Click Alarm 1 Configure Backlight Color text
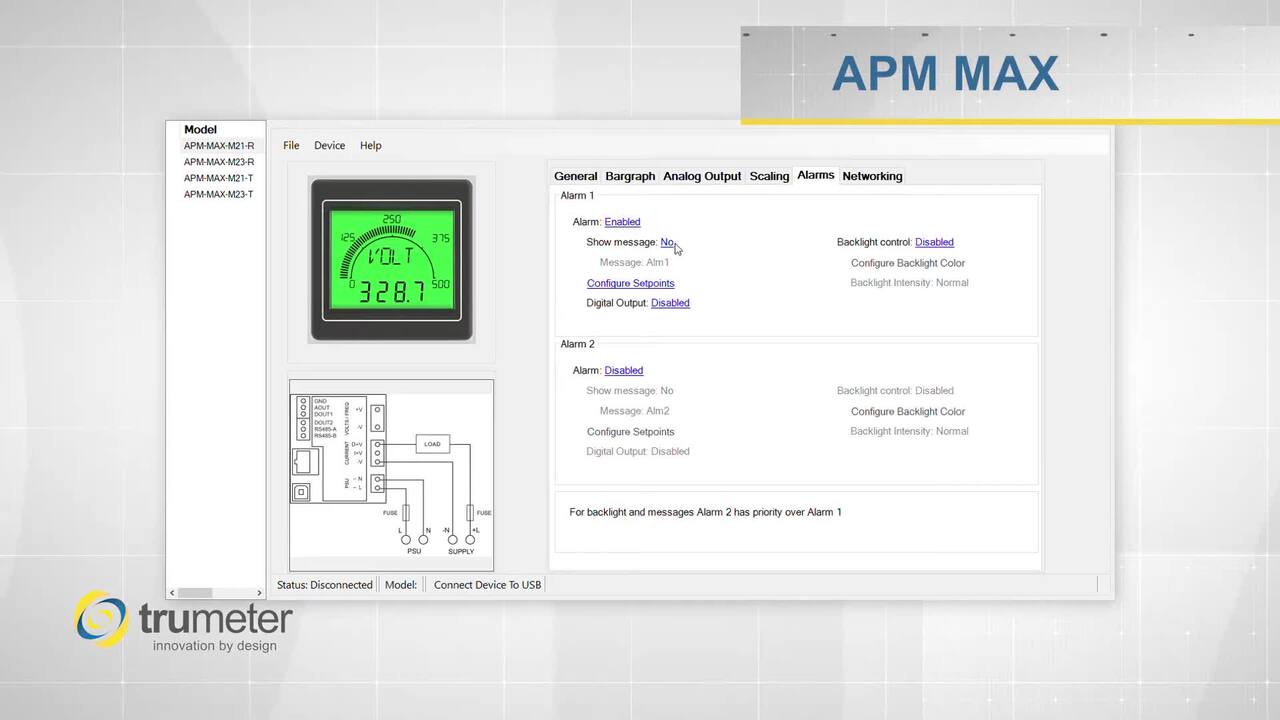The width and height of the screenshot is (1280, 720). point(908,263)
